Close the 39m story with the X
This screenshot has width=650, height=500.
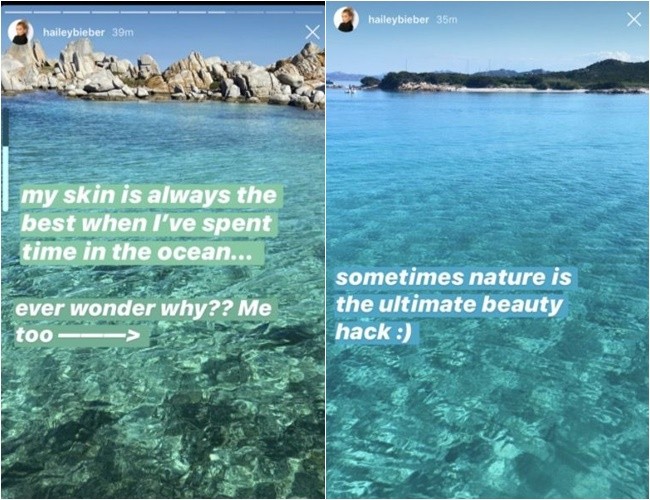[x=312, y=32]
